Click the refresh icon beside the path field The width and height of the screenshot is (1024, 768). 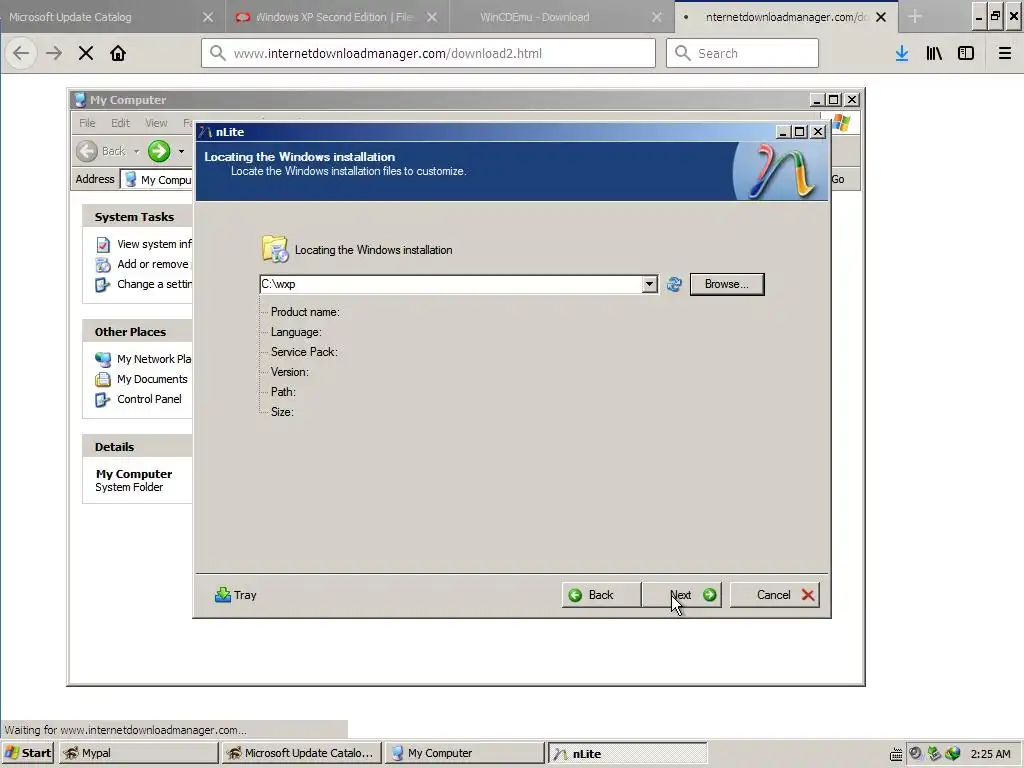click(x=674, y=284)
